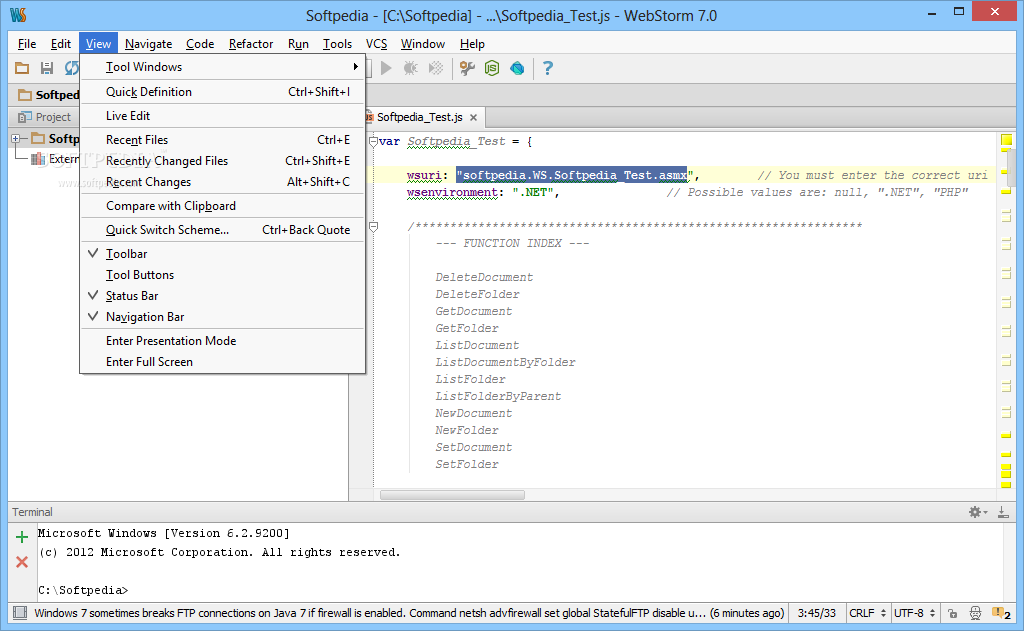
Task: Close terminal session with red X icon
Action: 22,562
